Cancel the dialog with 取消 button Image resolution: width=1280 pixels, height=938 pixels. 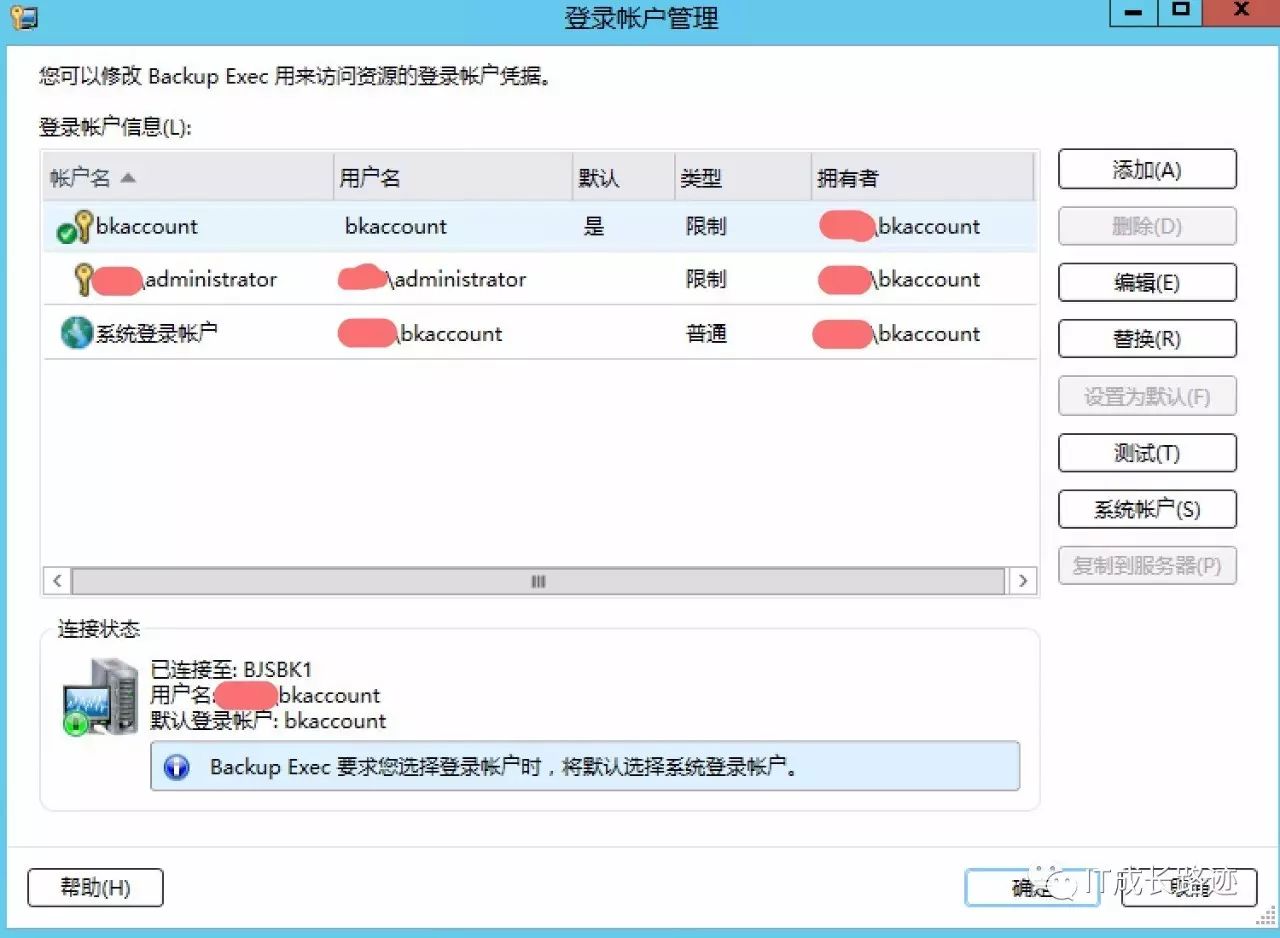(1189, 887)
